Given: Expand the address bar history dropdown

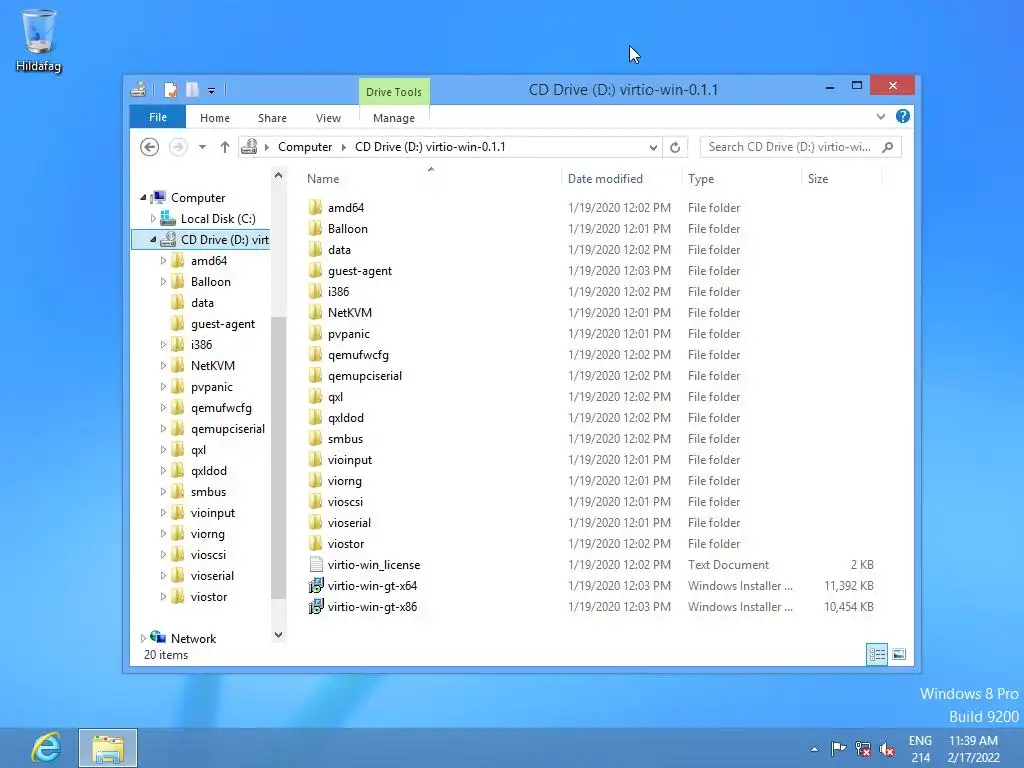Looking at the screenshot, I should tap(653, 148).
